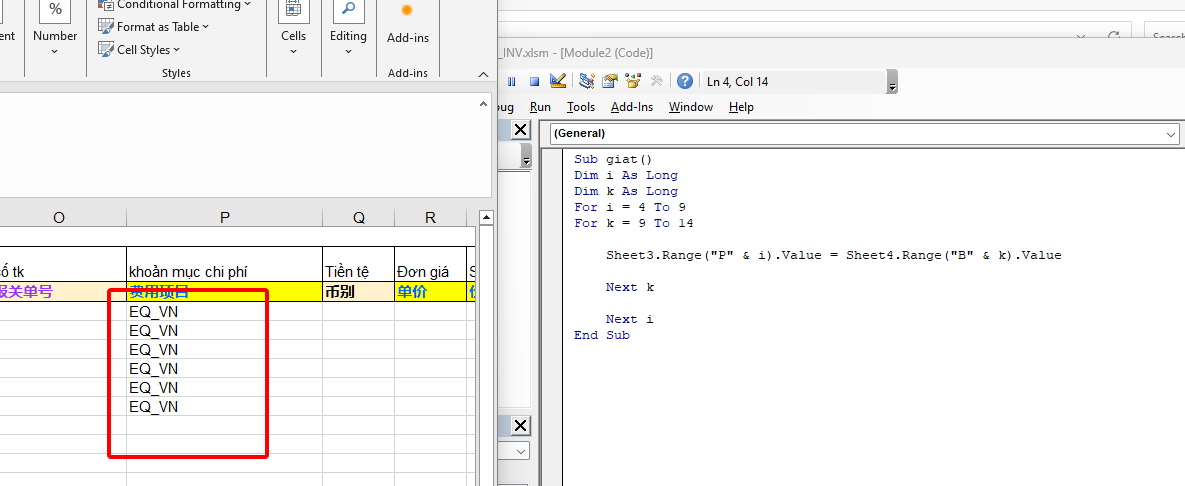Click the Number percent icon

[55, 9]
